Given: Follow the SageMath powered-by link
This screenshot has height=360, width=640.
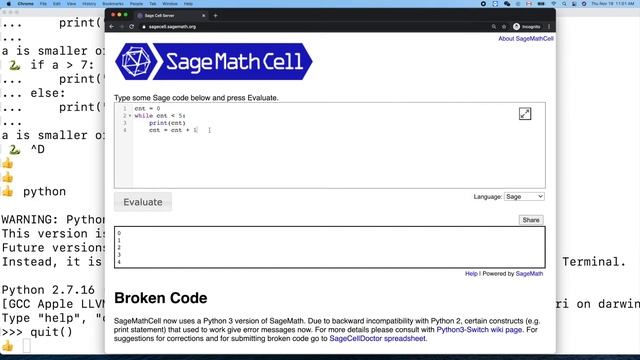Looking at the screenshot, I should pyautogui.click(x=529, y=274).
